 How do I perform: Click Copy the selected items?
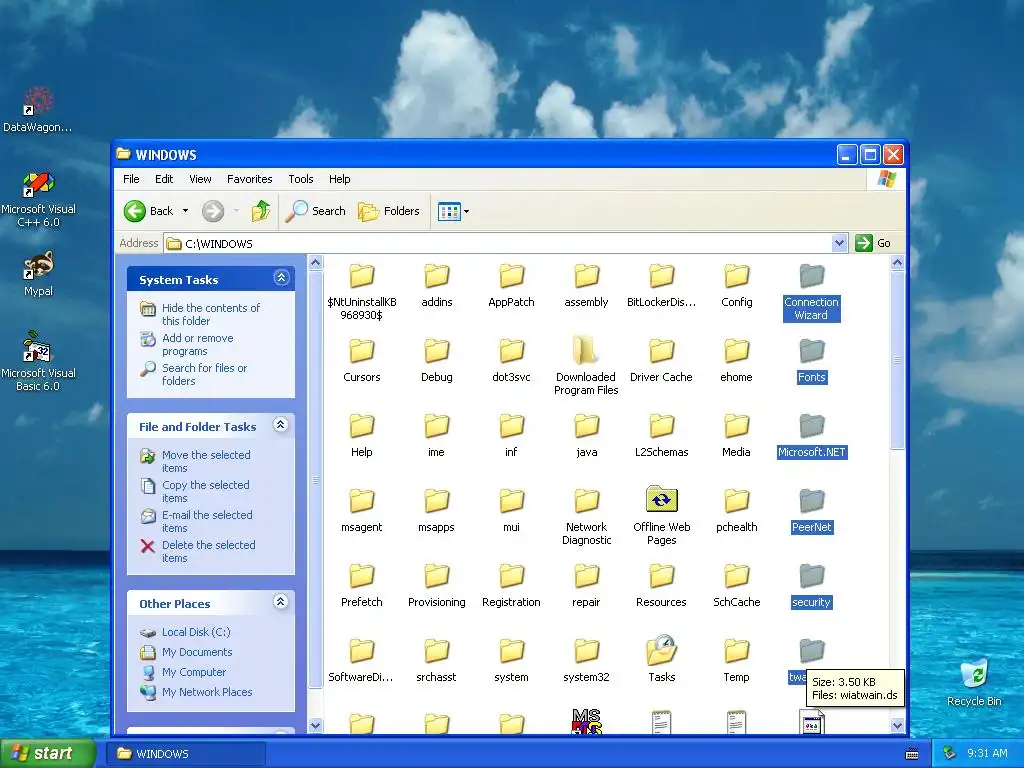coord(206,491)
